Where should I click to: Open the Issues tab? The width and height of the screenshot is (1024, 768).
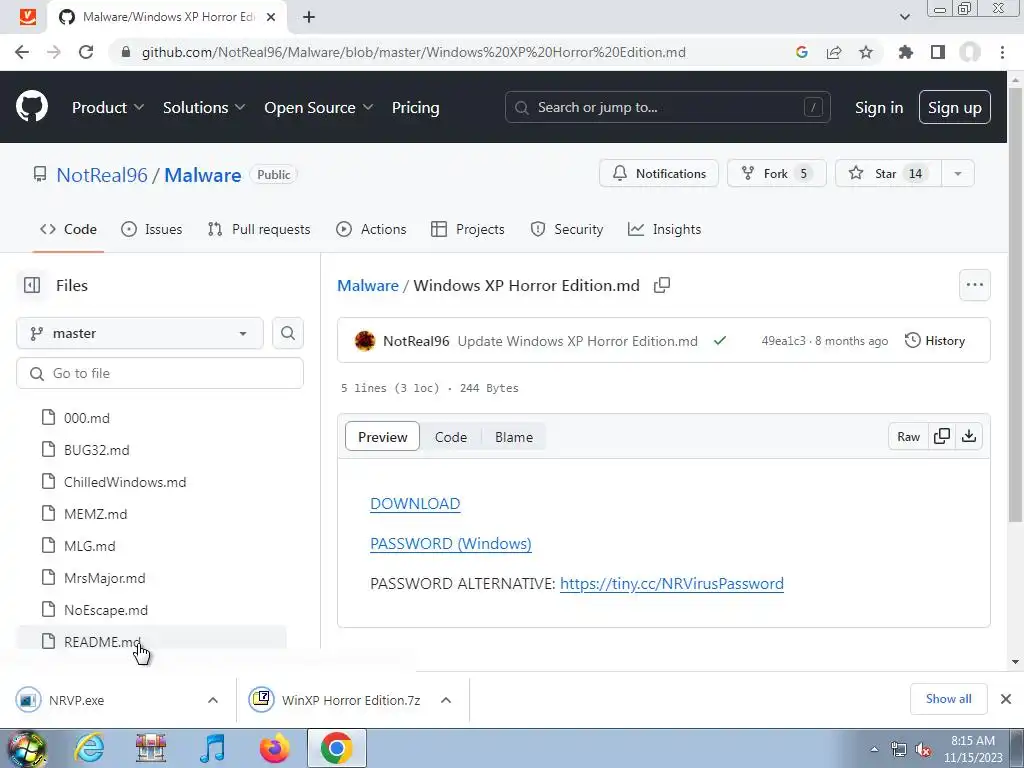point(152,229)
